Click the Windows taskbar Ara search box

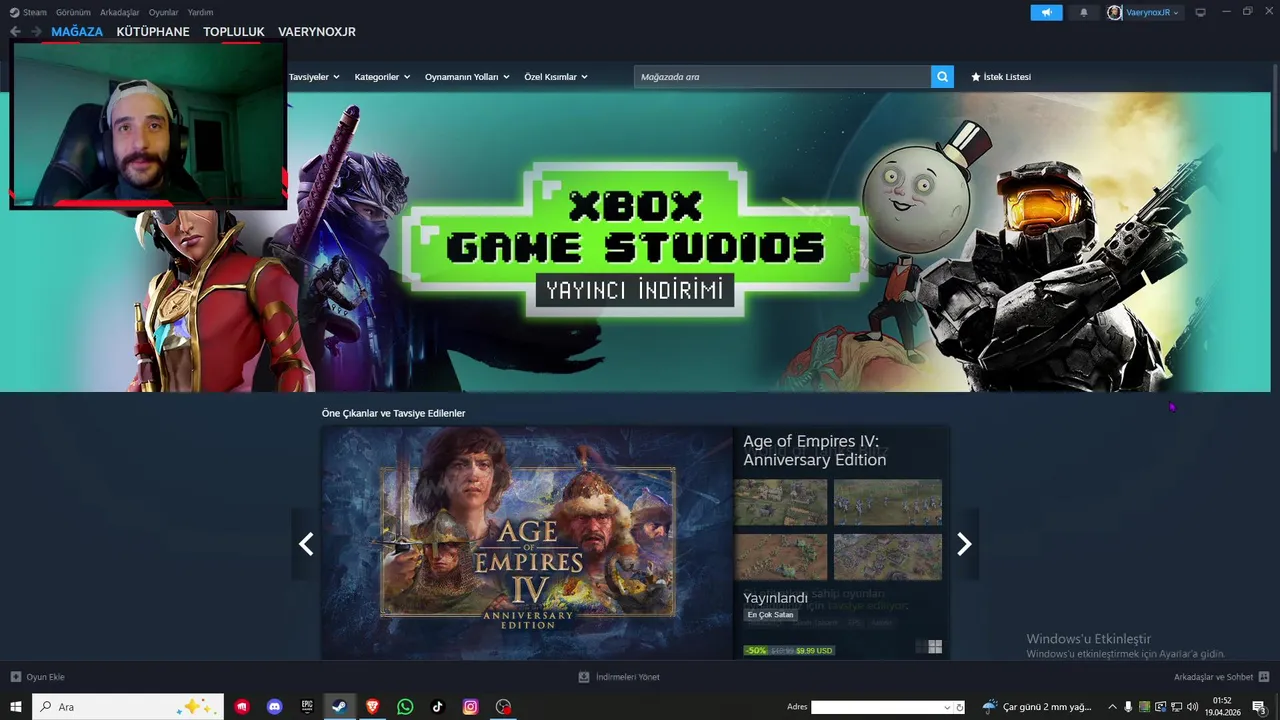point(128,707)
